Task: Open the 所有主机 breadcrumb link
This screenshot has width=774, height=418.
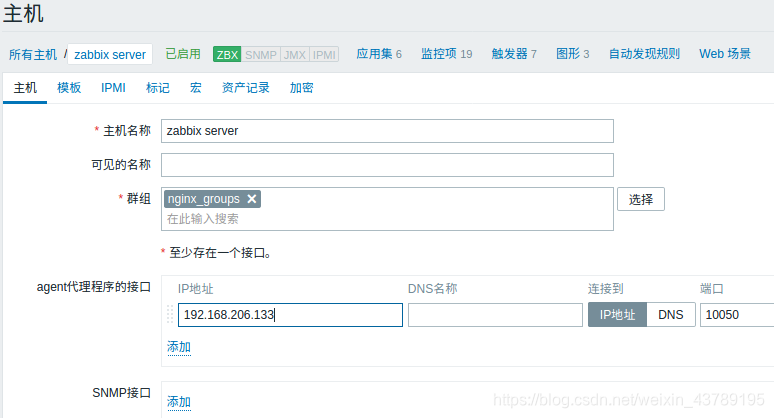Action: pos(33,54)
